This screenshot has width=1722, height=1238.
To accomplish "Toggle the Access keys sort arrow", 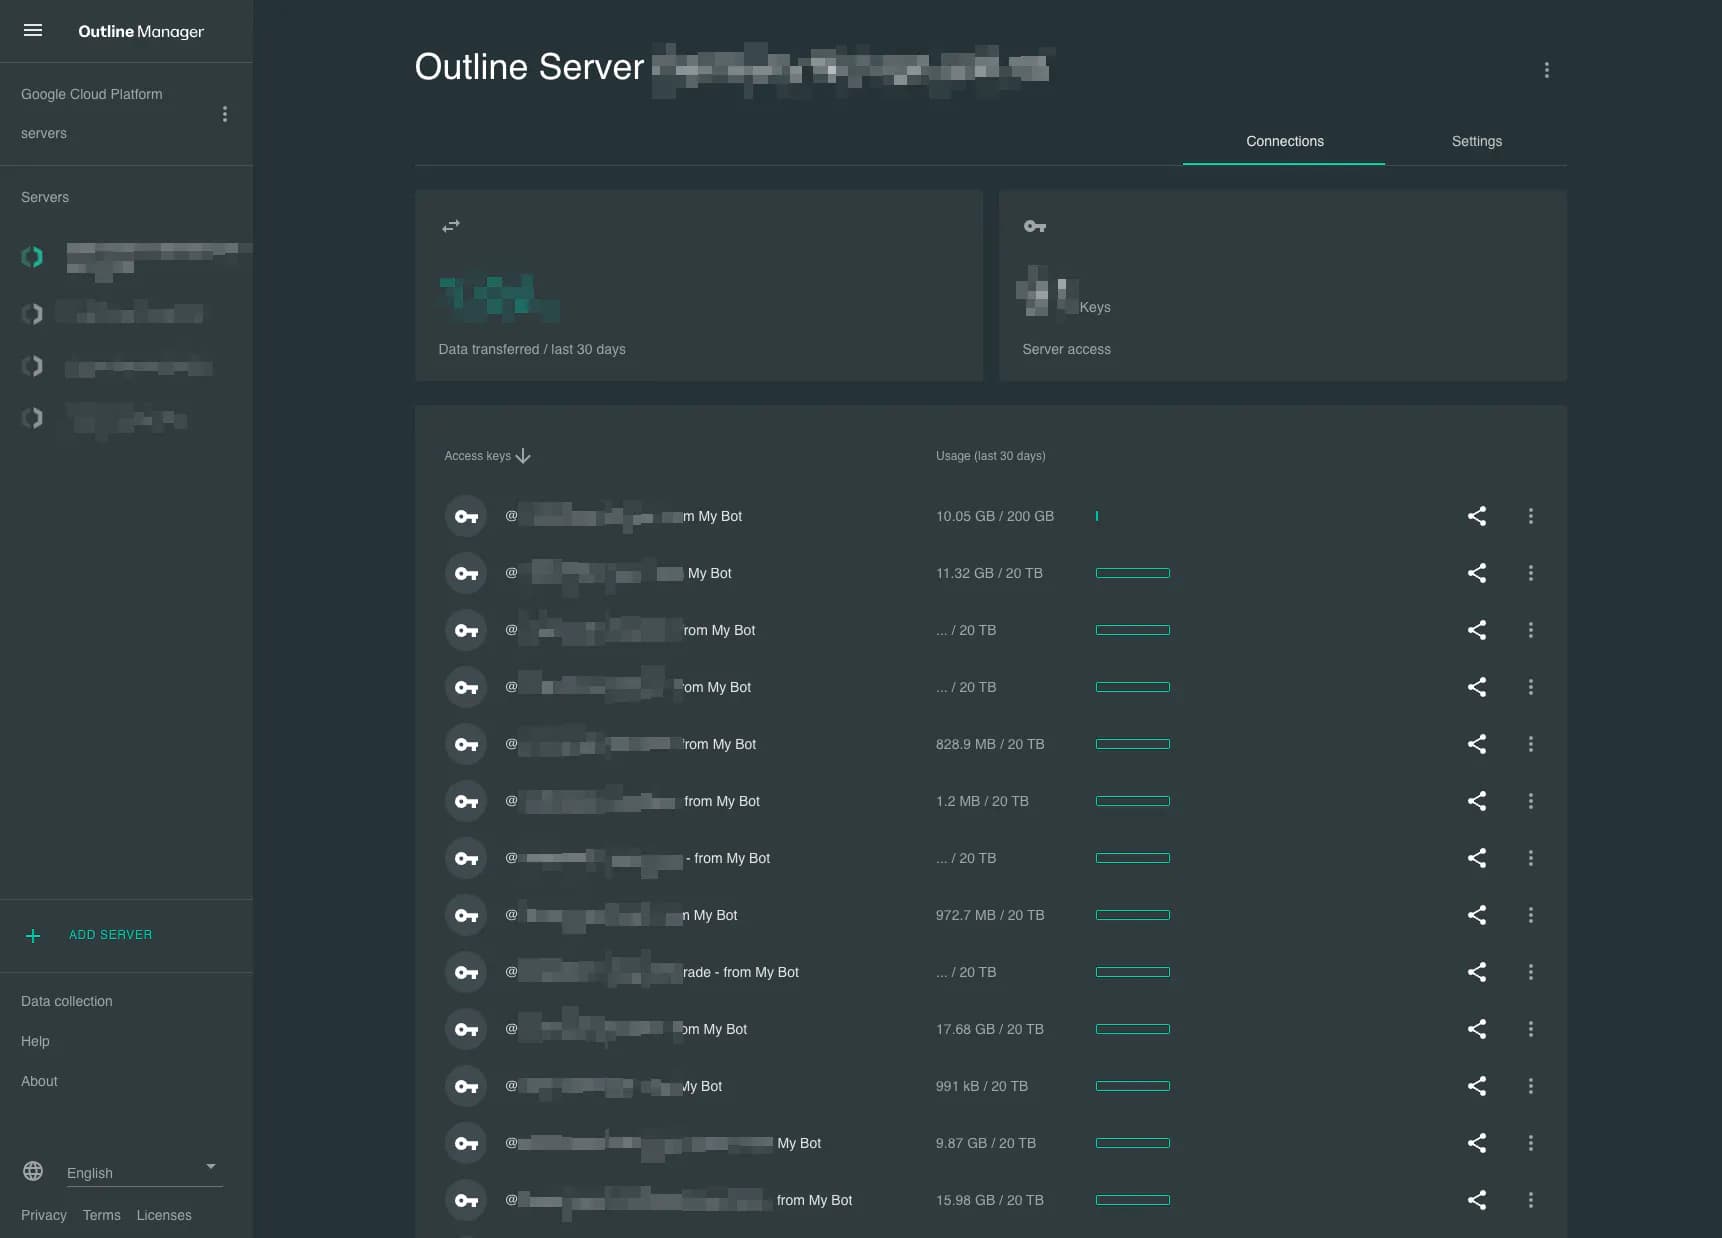I will (x=523, y=455).
